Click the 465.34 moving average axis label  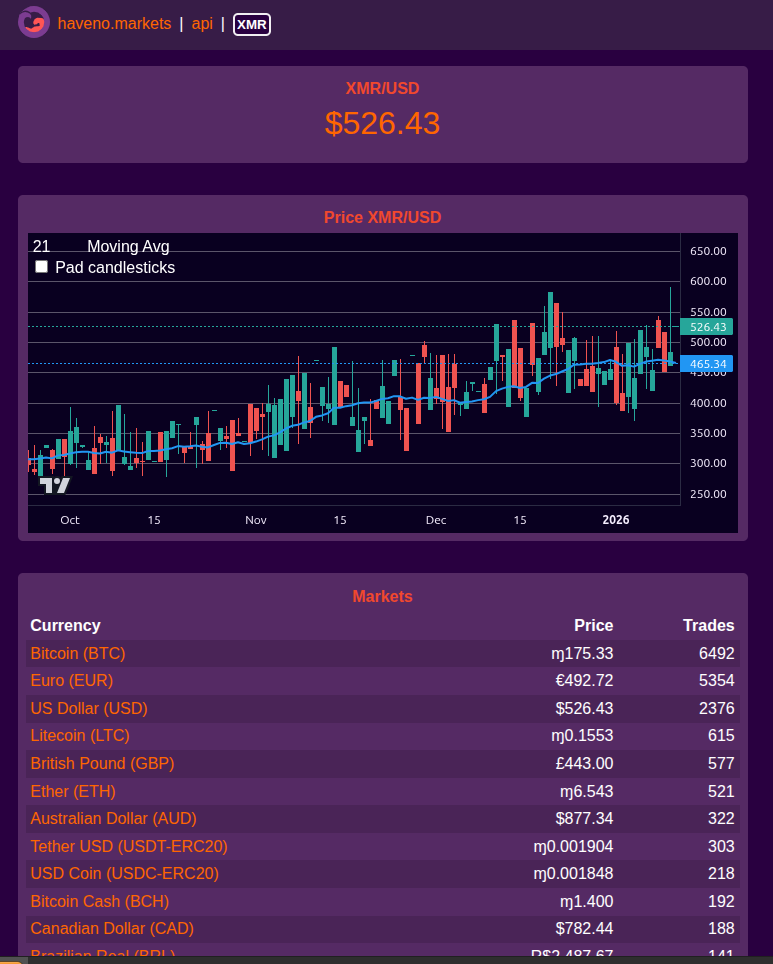point(707,364)
